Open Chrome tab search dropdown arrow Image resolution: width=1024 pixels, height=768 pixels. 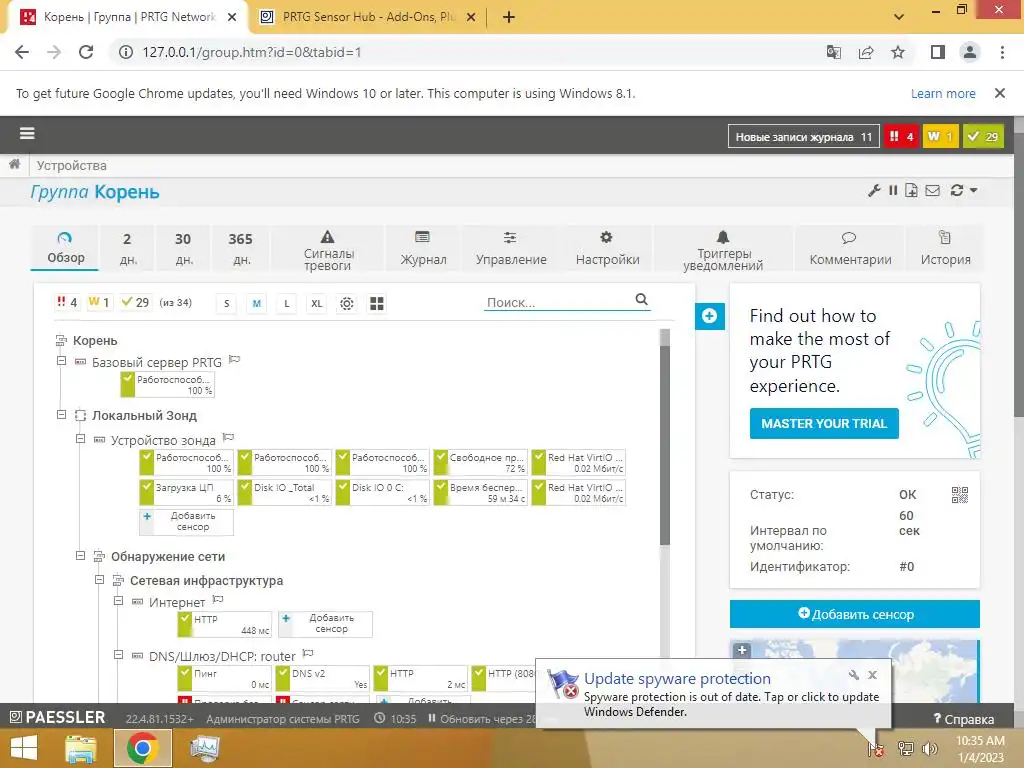point(899,16)
